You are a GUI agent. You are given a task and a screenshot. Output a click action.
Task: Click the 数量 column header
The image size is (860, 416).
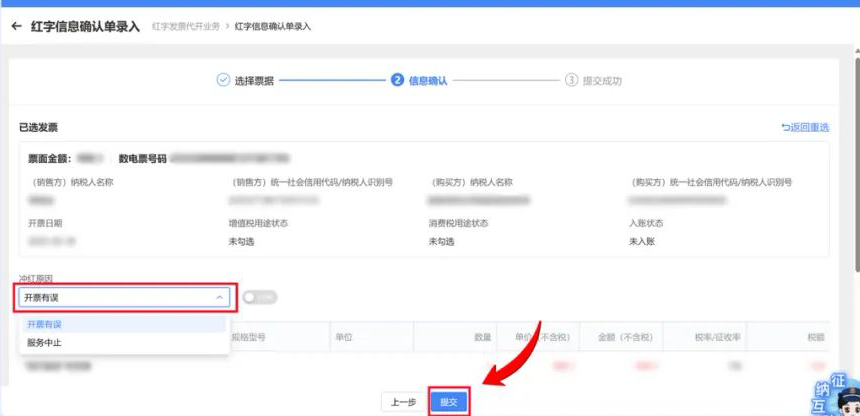(x=482, y=337)
